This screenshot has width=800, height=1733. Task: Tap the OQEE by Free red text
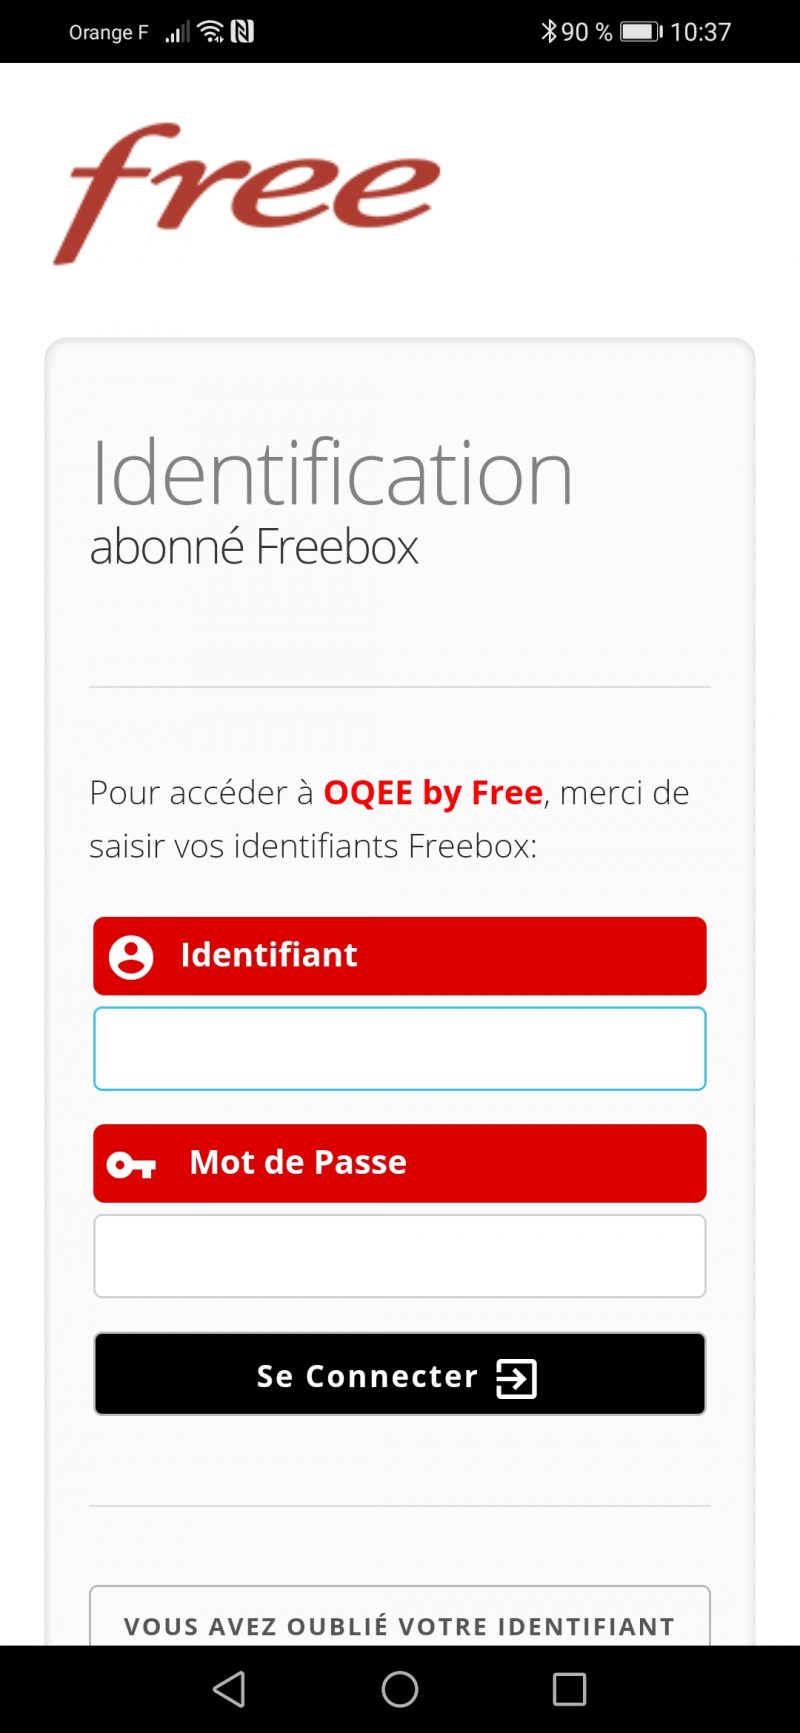(433, 792)
